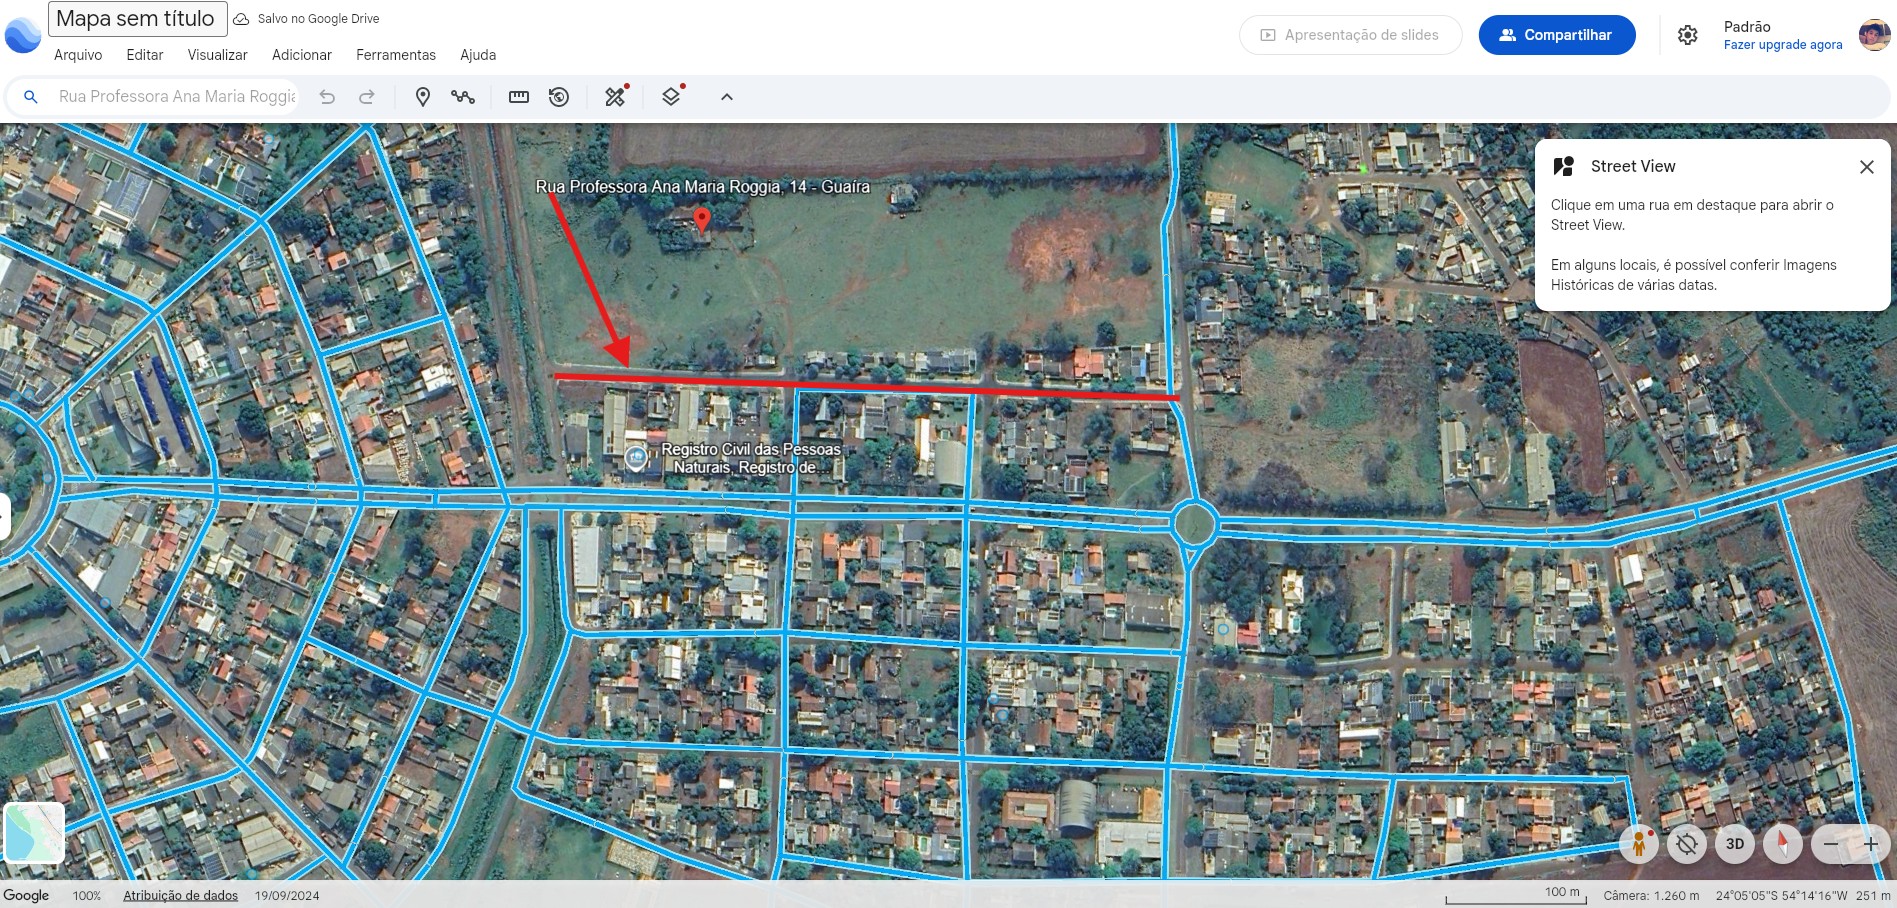Click the search field with Rua Professora text
Viewport: 1897px width, 908px height.
click(x=176, y=97)
